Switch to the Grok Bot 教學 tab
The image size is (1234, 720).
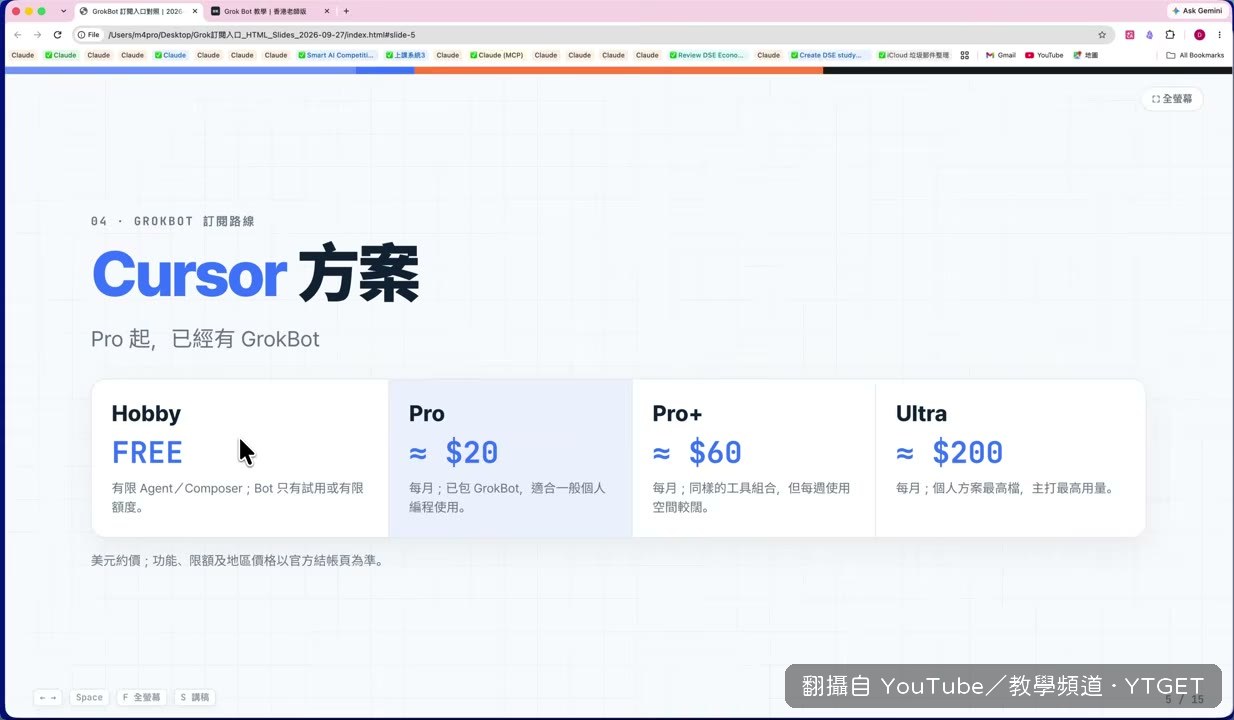tap(270, 11)
